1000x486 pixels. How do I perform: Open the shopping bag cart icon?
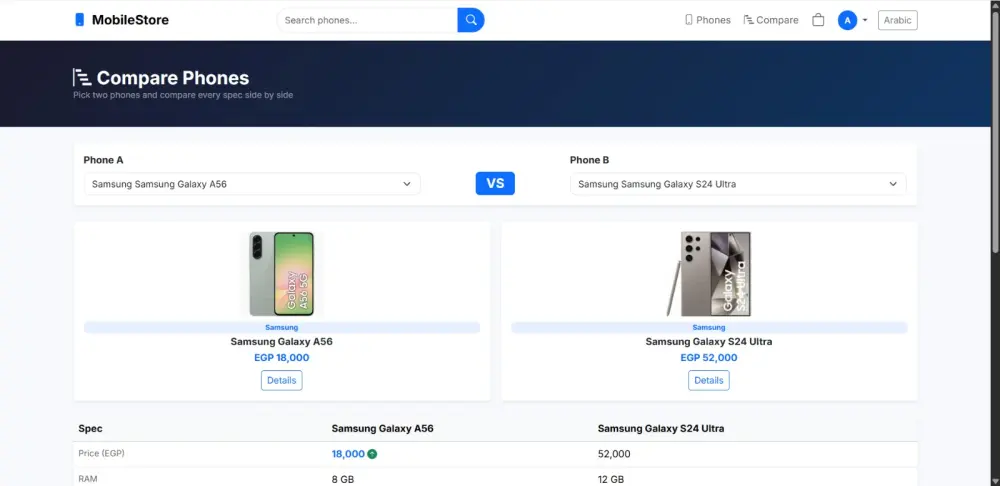[818, 20]
